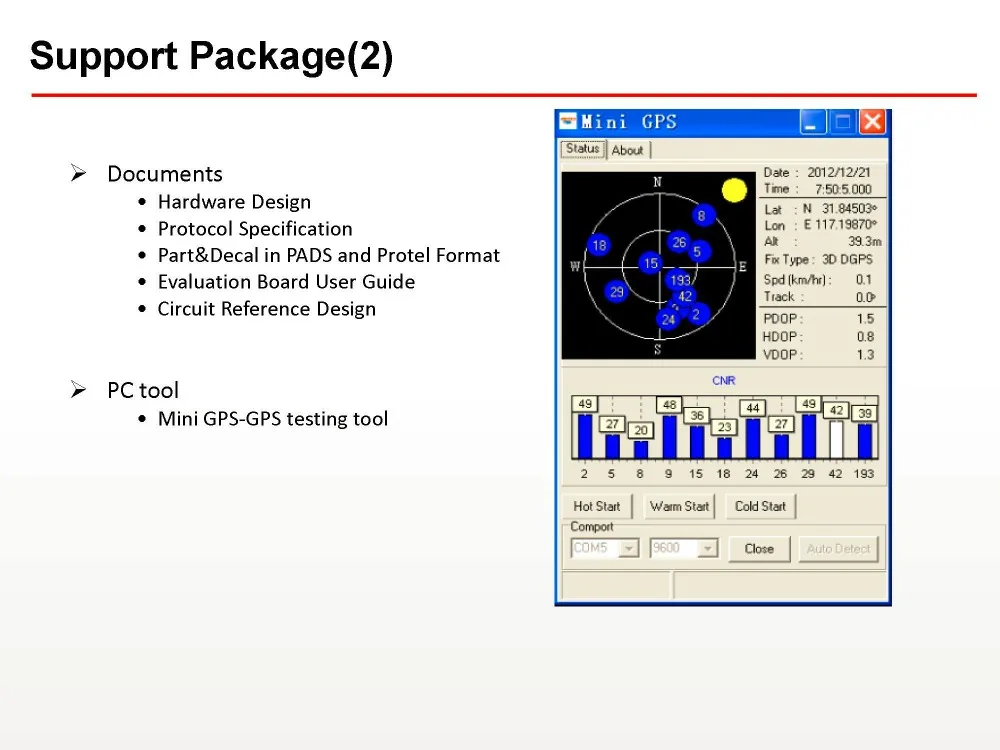
Task: Click Mini GPS-GPS testing tool bullet
Action: 272,419
